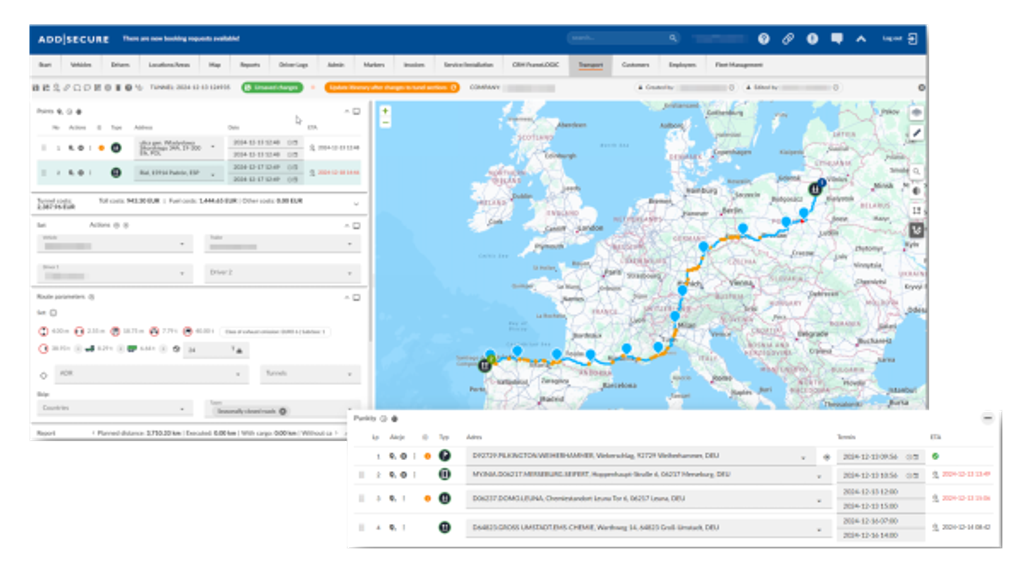1024x577 pixels.
Task: Open the Driver 2 dropdown
Action: click(x=283, y=273)
